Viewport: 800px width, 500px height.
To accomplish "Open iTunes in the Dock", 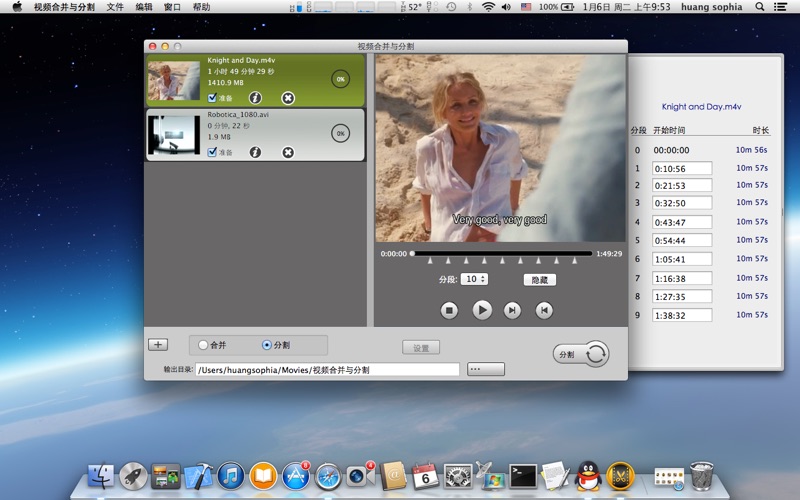I will tap(231, 476).
